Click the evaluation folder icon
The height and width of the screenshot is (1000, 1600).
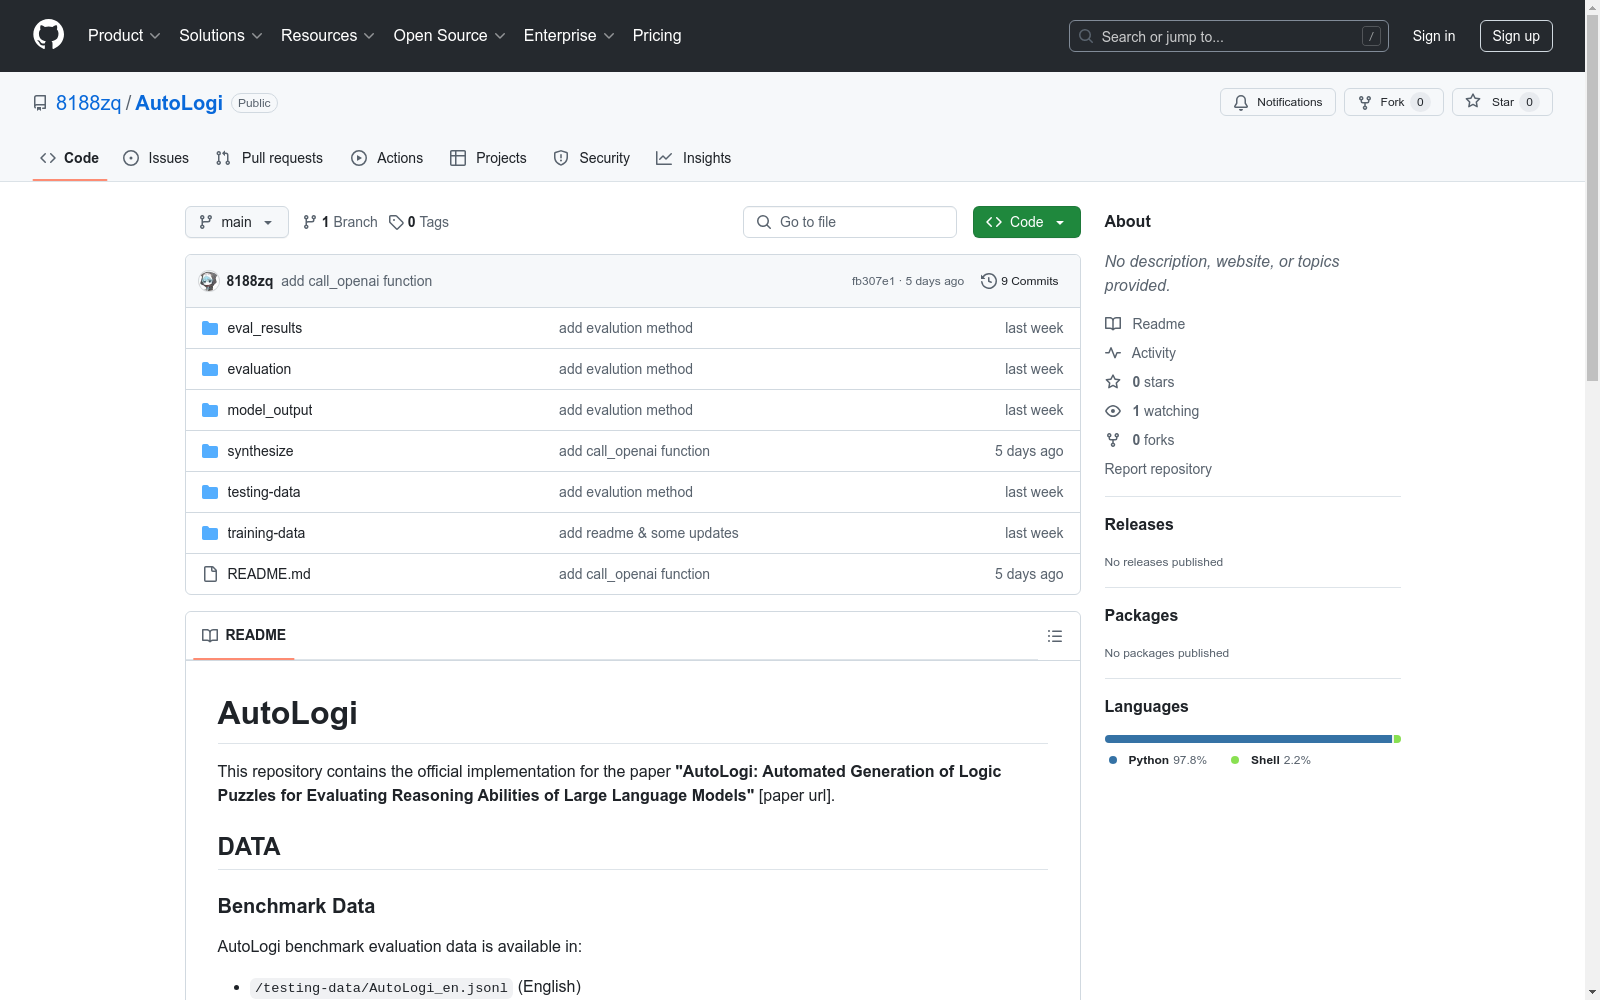[210, 369]
